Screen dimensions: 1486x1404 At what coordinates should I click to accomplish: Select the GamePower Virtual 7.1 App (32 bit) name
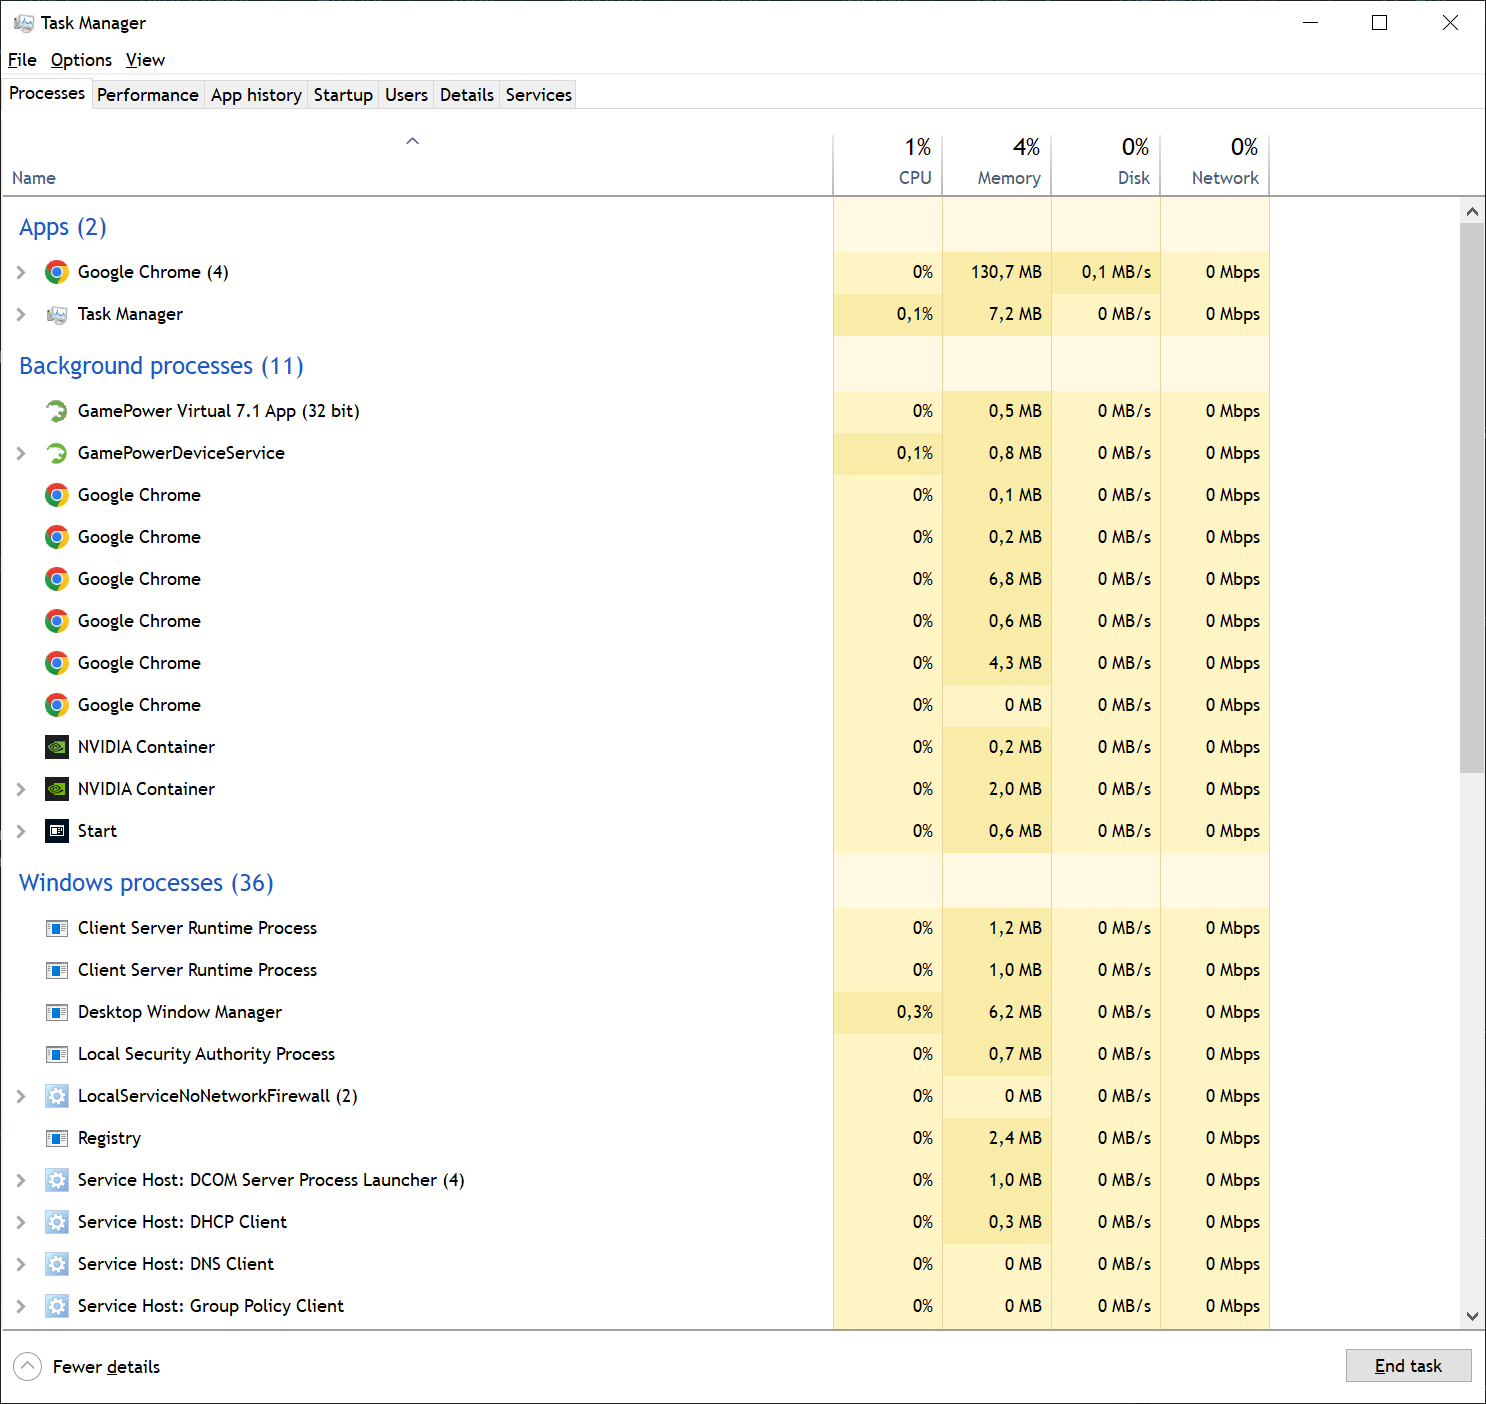click(218, 411)
